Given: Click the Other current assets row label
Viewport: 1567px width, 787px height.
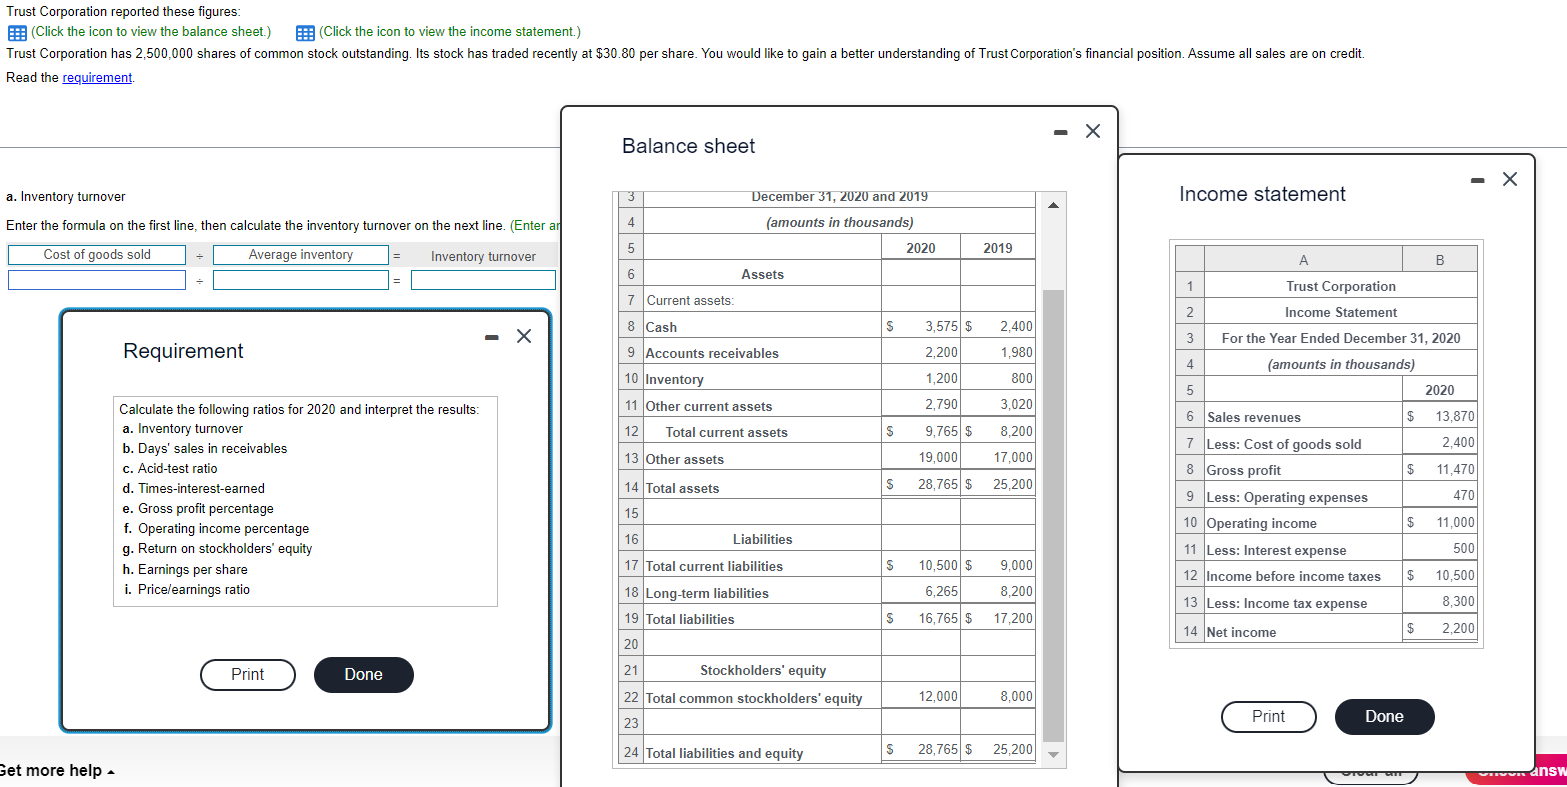Looking at the screenshot, I should pyautogui.click(x=709, y=407).
